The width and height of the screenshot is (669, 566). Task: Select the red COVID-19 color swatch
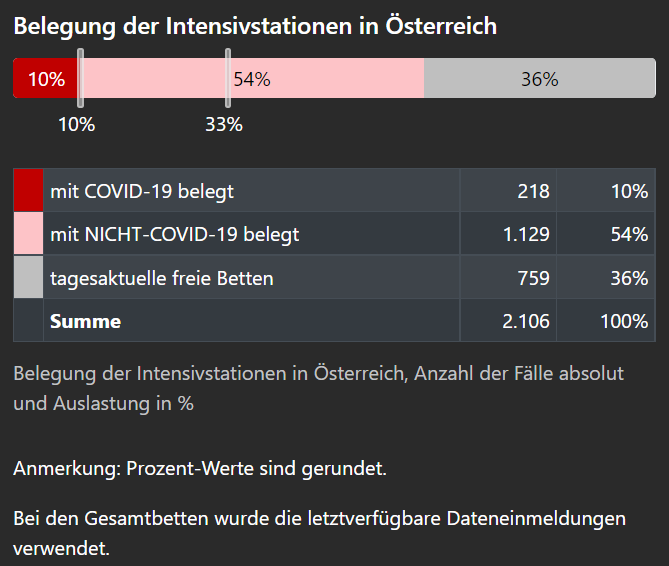29,190
